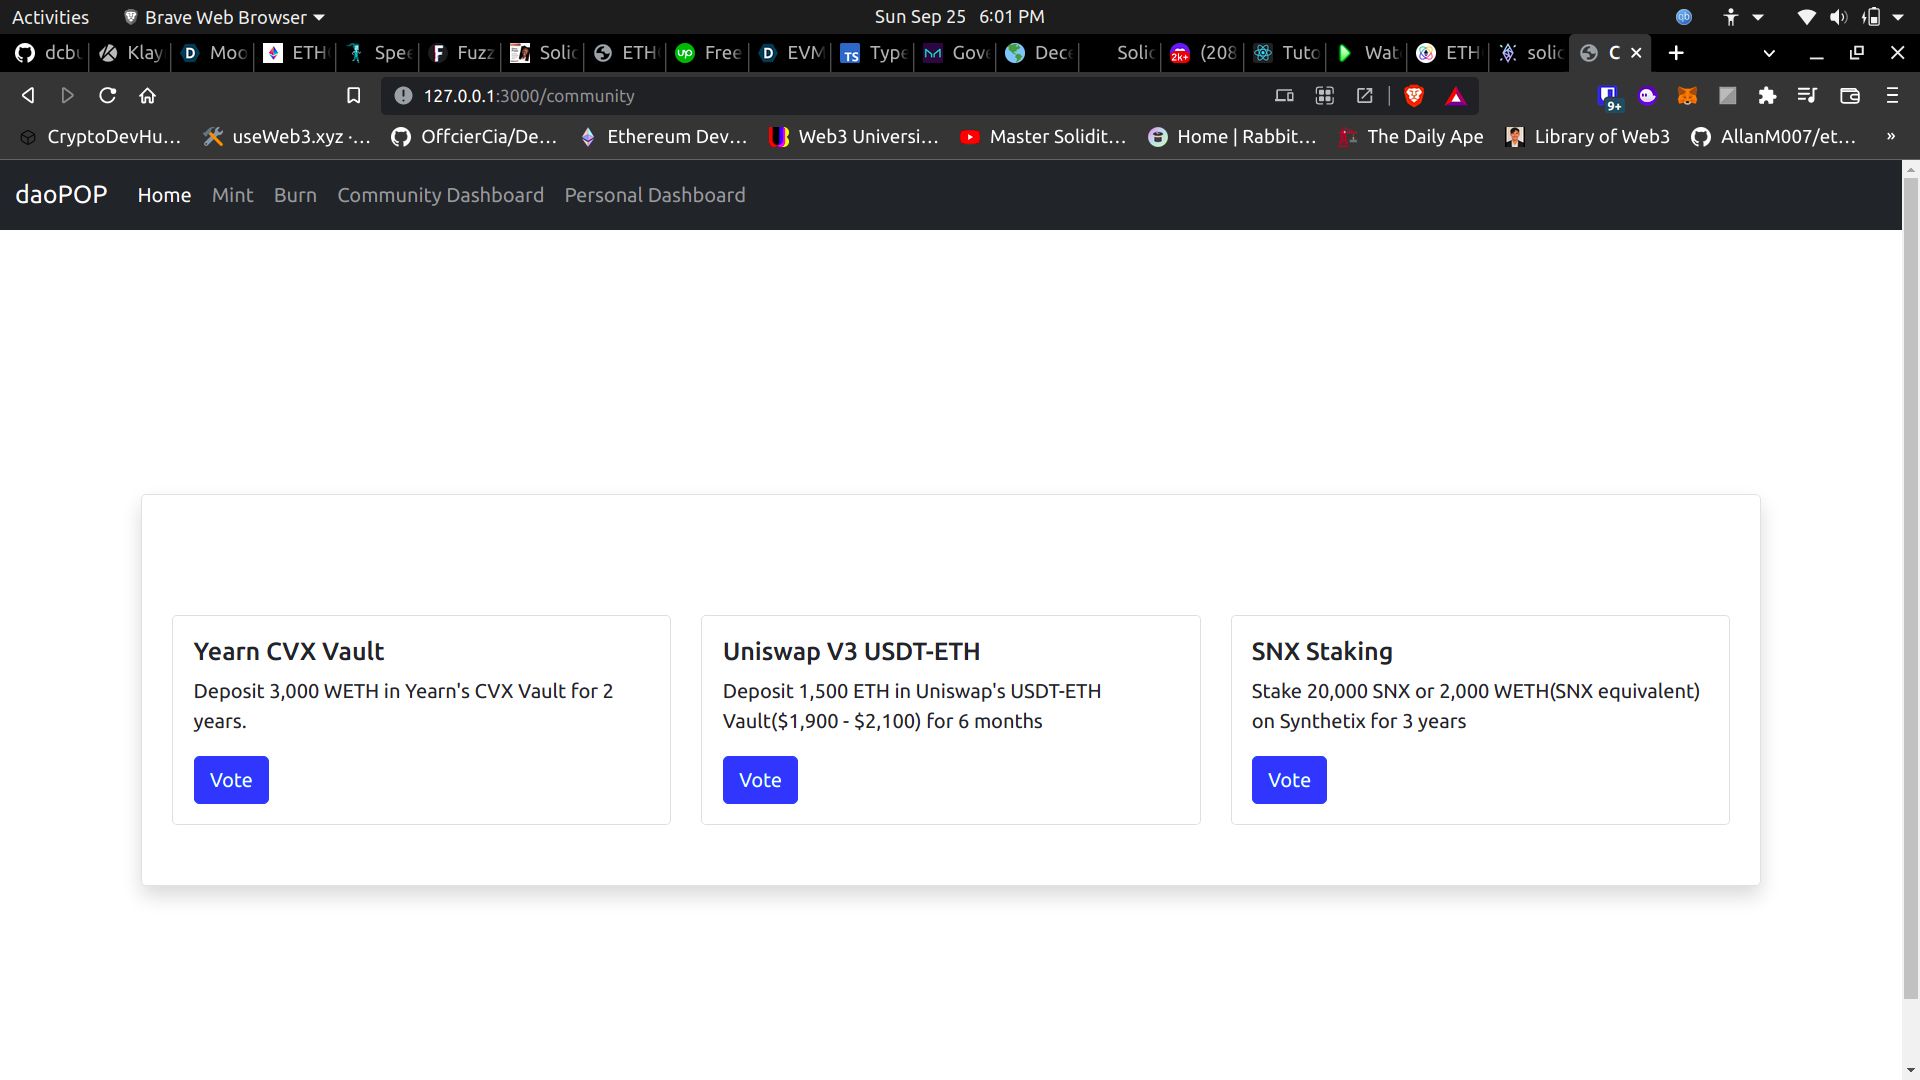Click the Brave browser menu icon
The height and width of the screenshot is (1080, 1920).
[x=1894, y=95]
